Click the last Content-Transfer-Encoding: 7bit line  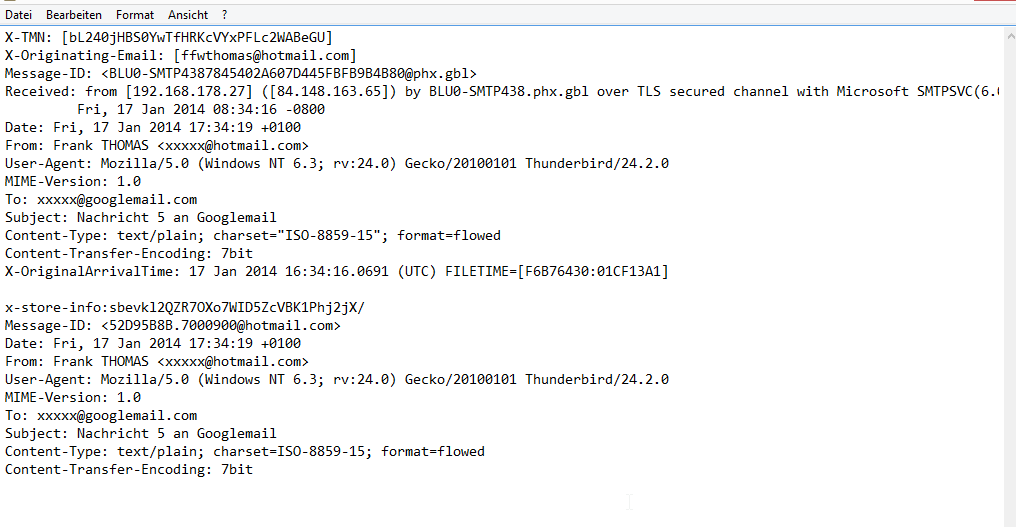point(128,470)
